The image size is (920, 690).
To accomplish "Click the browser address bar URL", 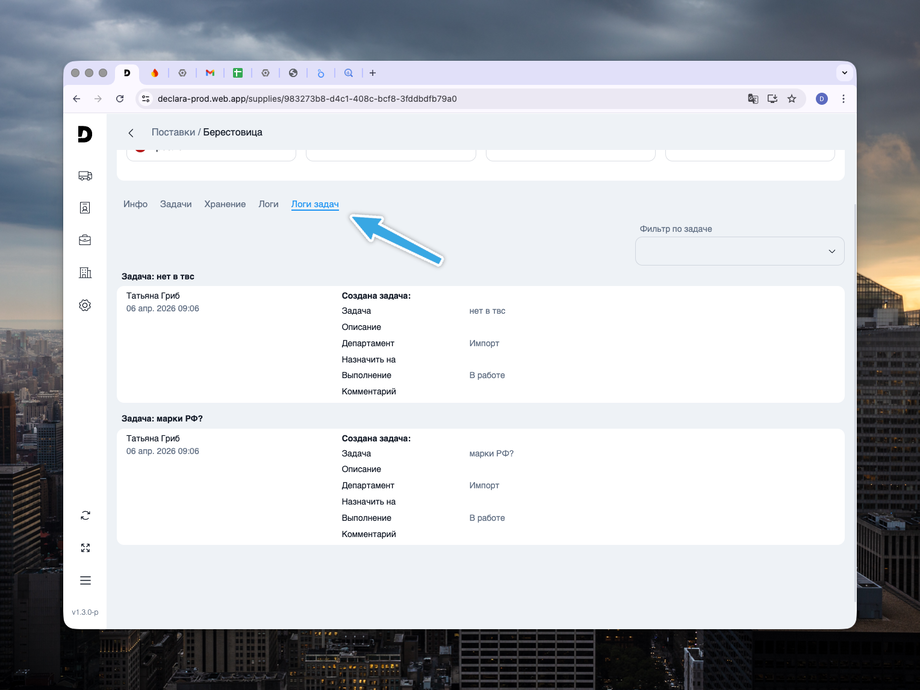I will click(400, 99).
